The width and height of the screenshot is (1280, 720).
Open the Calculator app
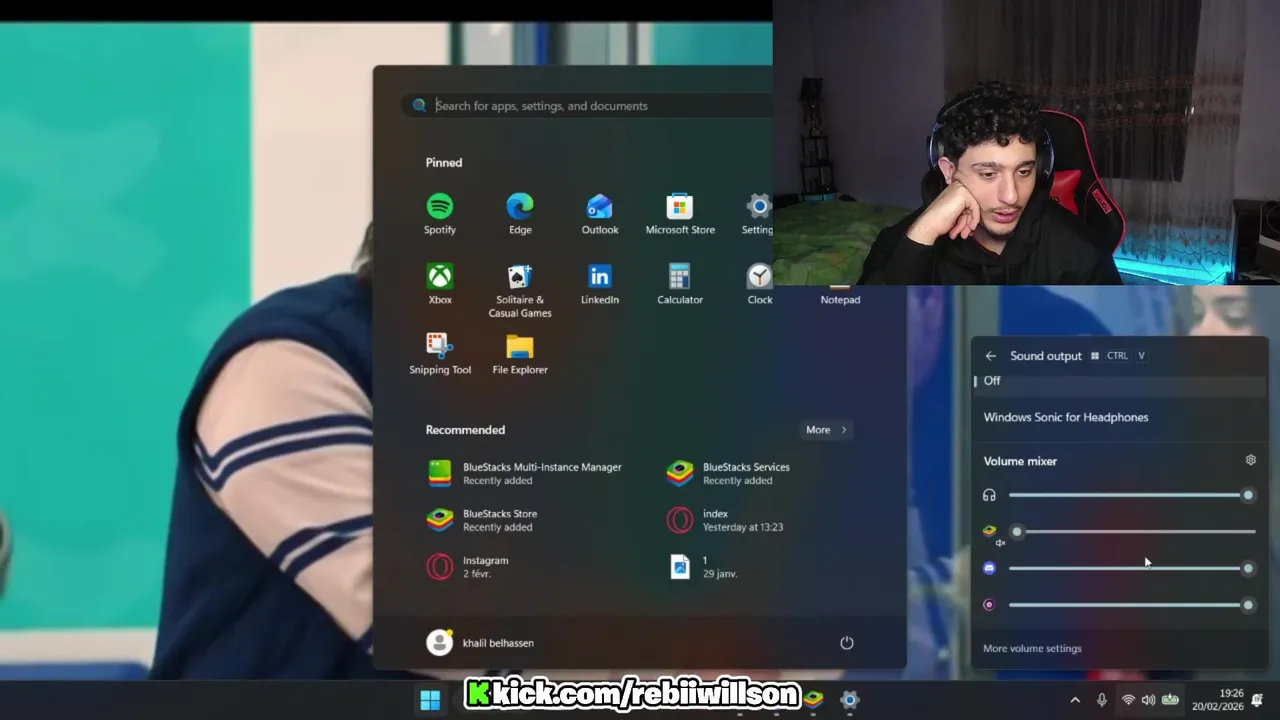[x=680, y=284]
